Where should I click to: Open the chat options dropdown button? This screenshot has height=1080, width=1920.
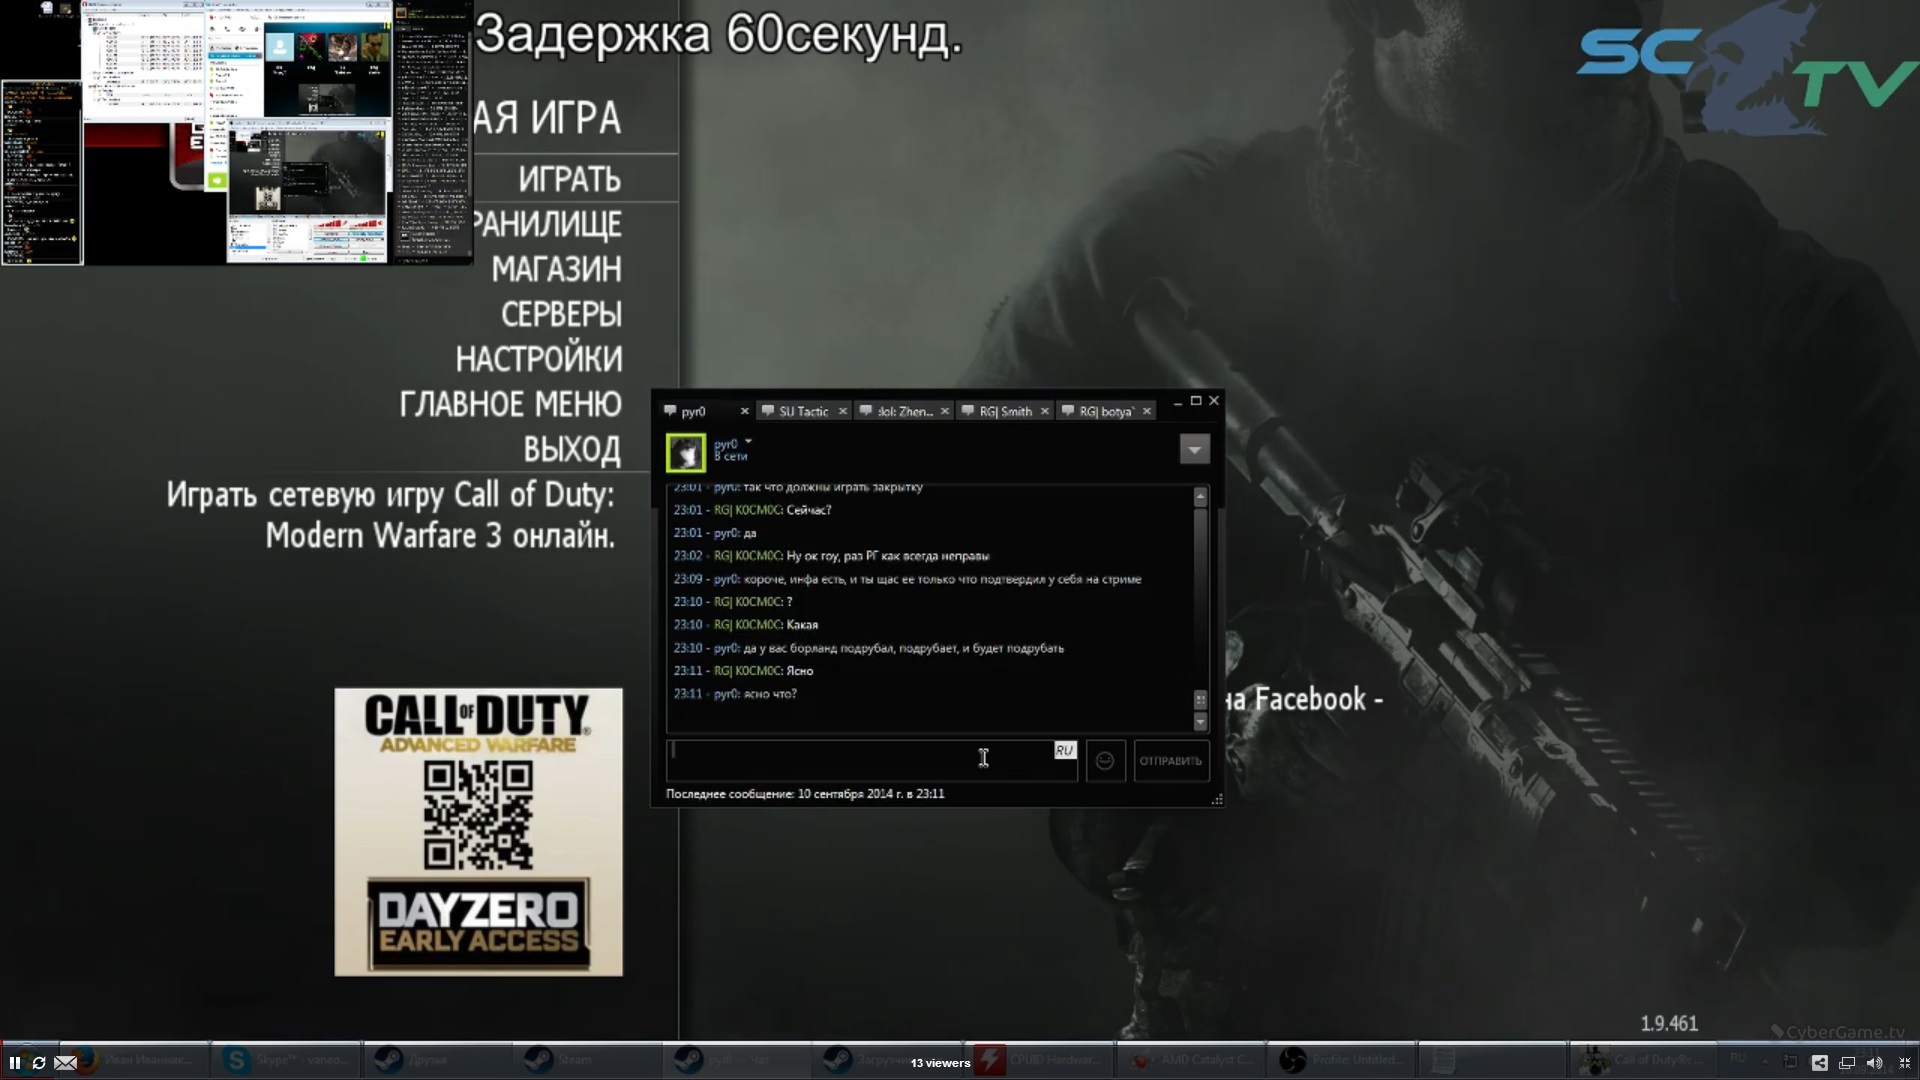pyautogui.click(x=1194, y=450)
